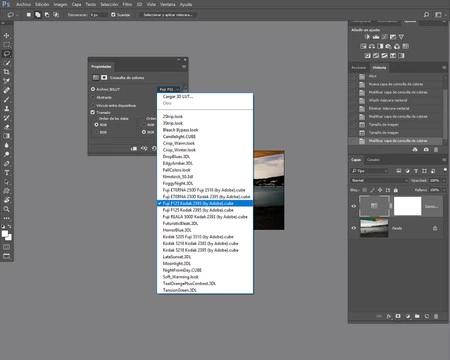Click the Desvanecer value field

(98, 15)
